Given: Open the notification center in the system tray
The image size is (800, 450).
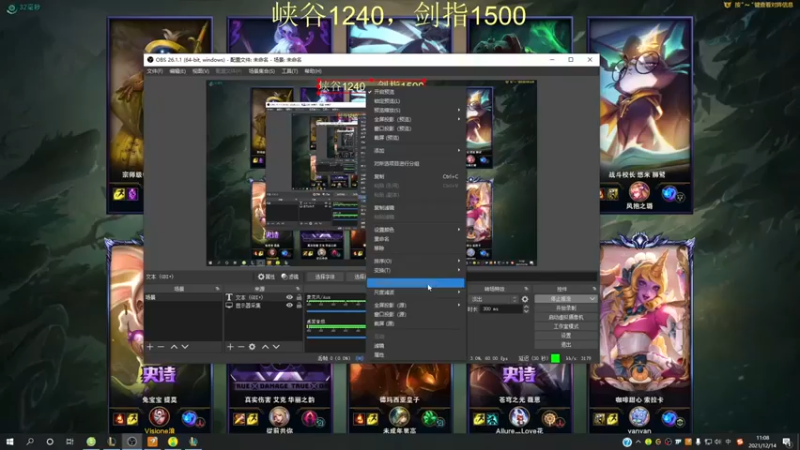Looking at the screenshot, I should (788, 441).
